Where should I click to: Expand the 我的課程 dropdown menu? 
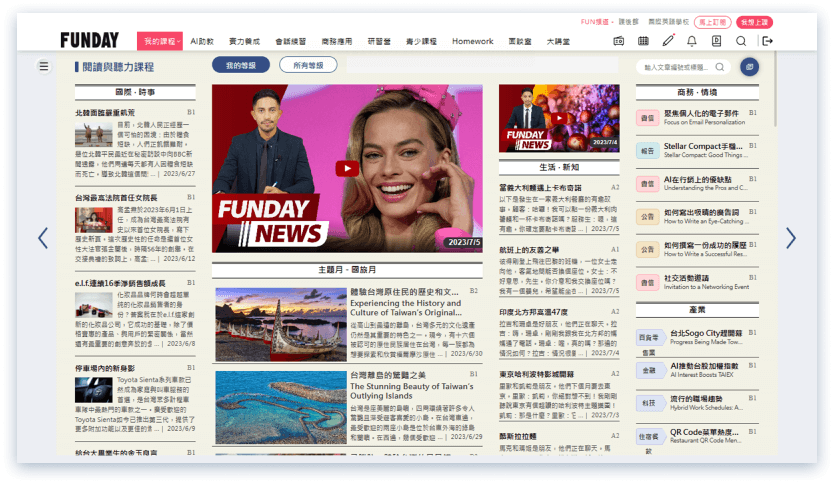(x=159, y=41)
